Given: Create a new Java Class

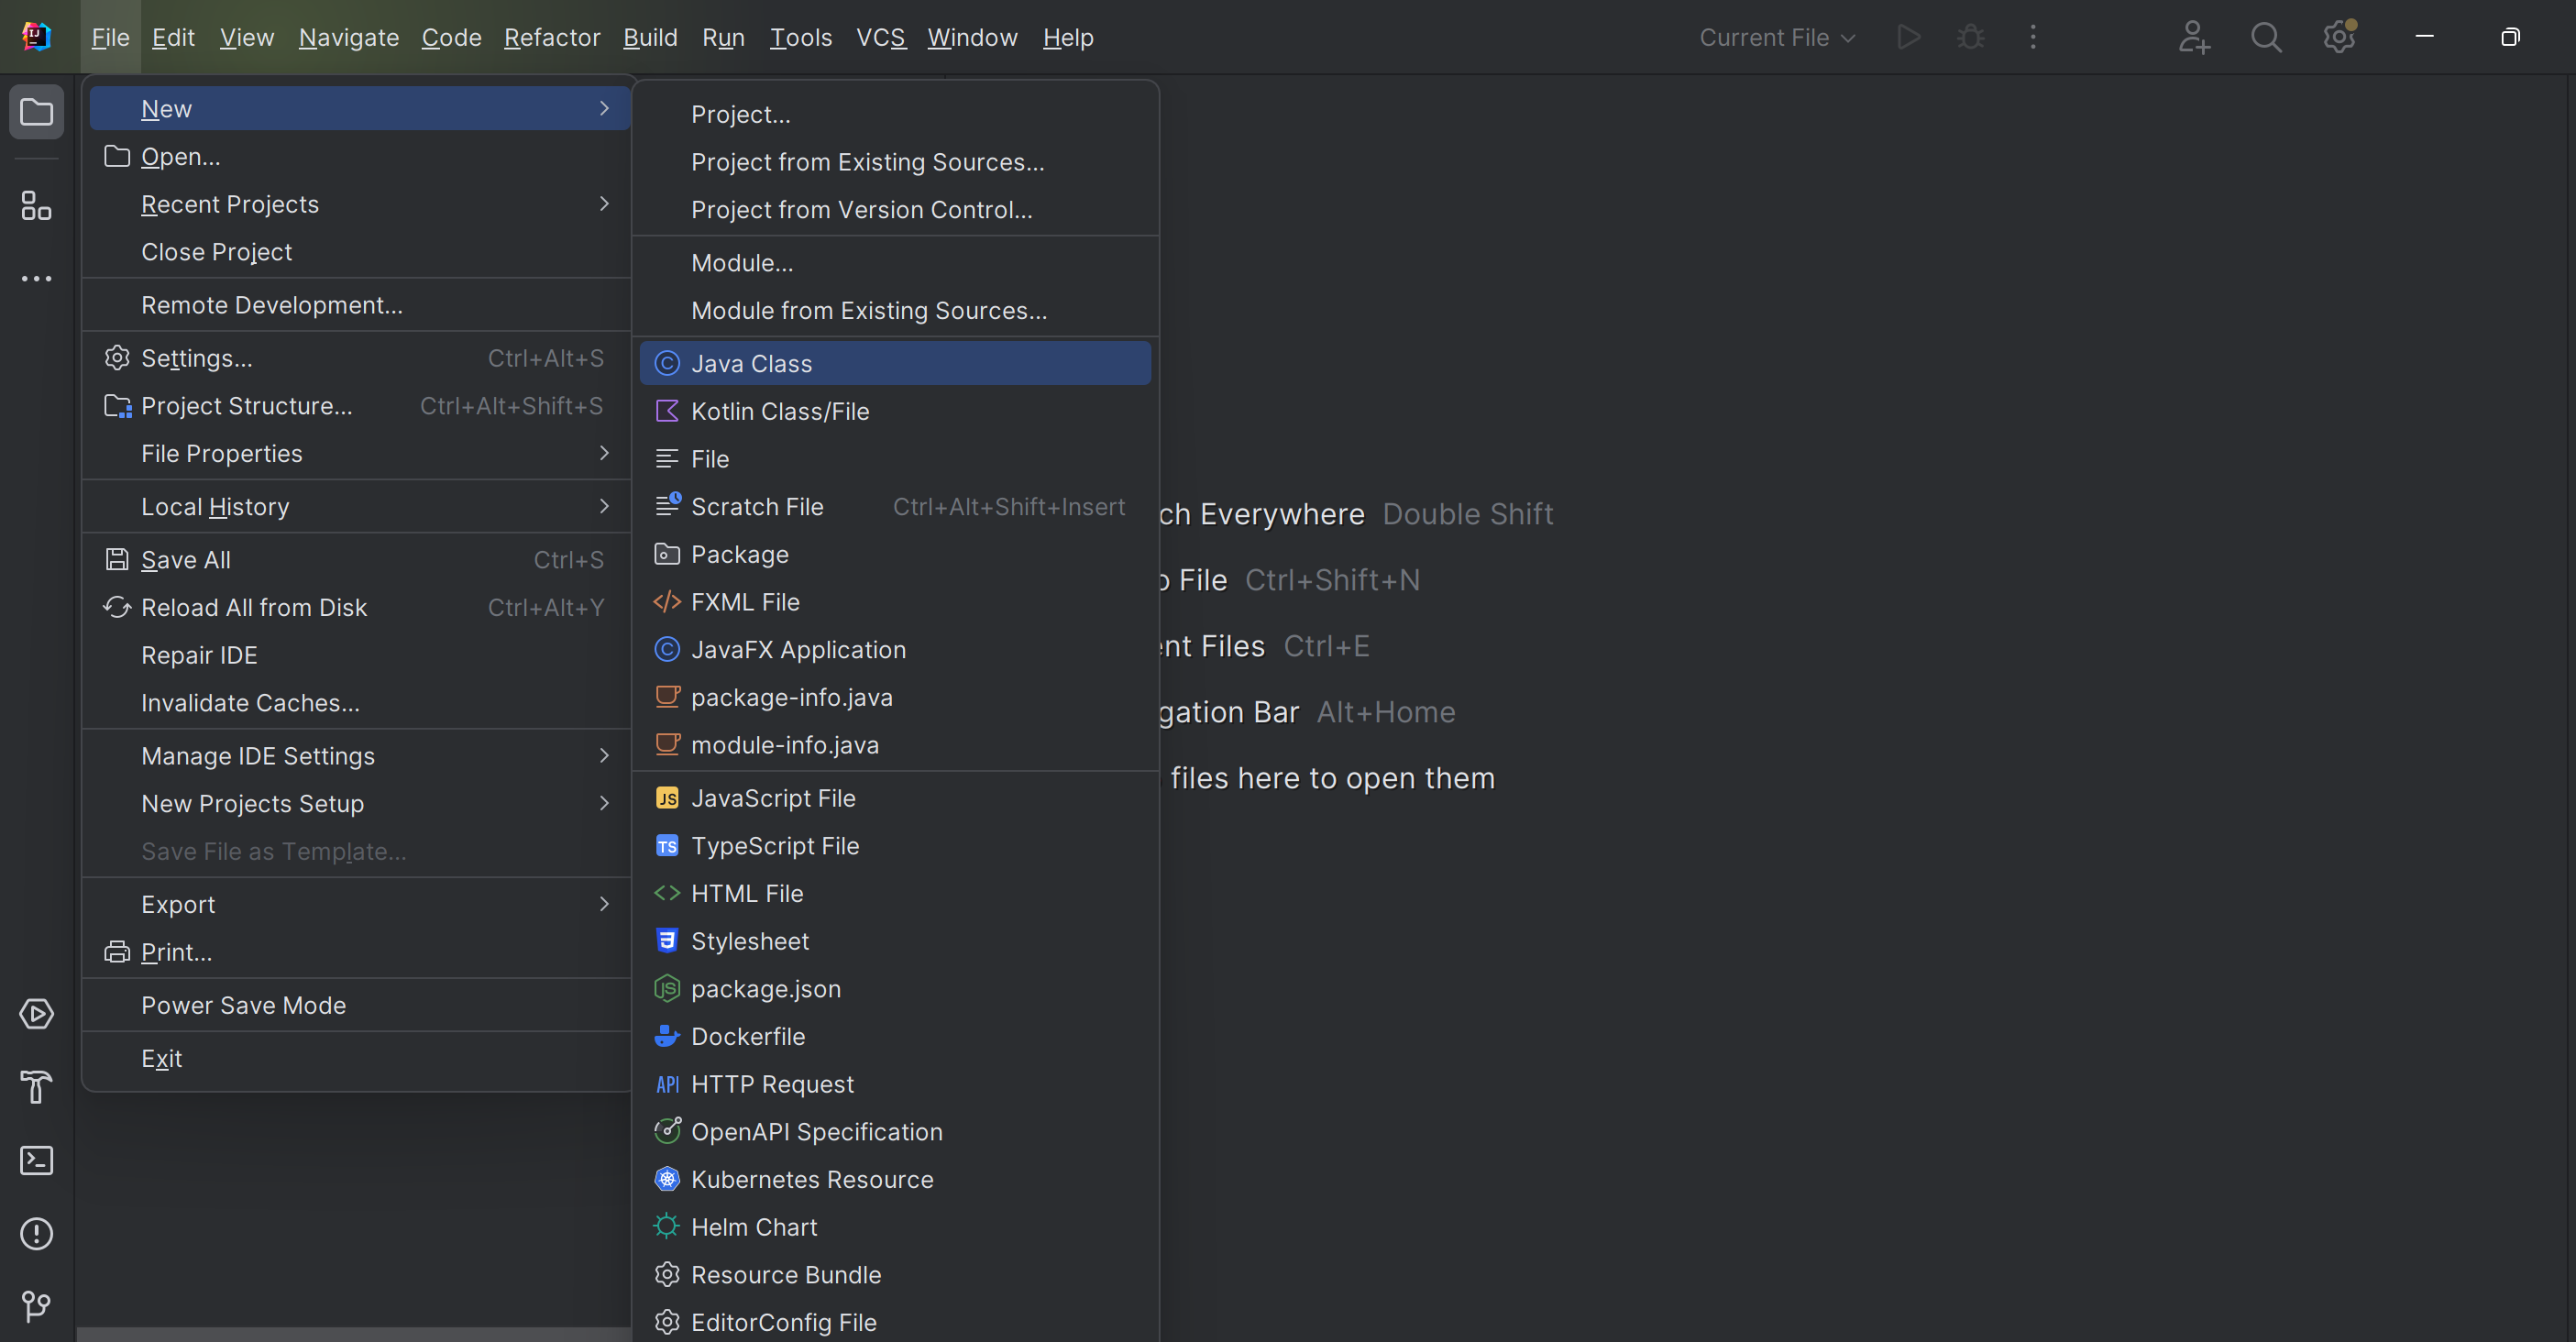Looking at the screenshot, I should pyautogui.click(x=895, y=363).
